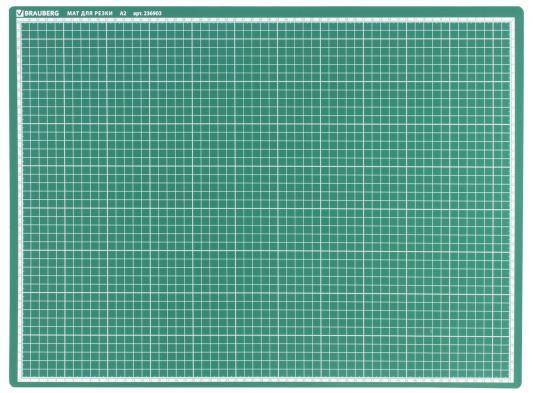Viewport: 533px width, 393px height.
Task: Click the 'МАТ ДЛЯ РЕЗКИ' label
Action: click(x=90, y=13)
